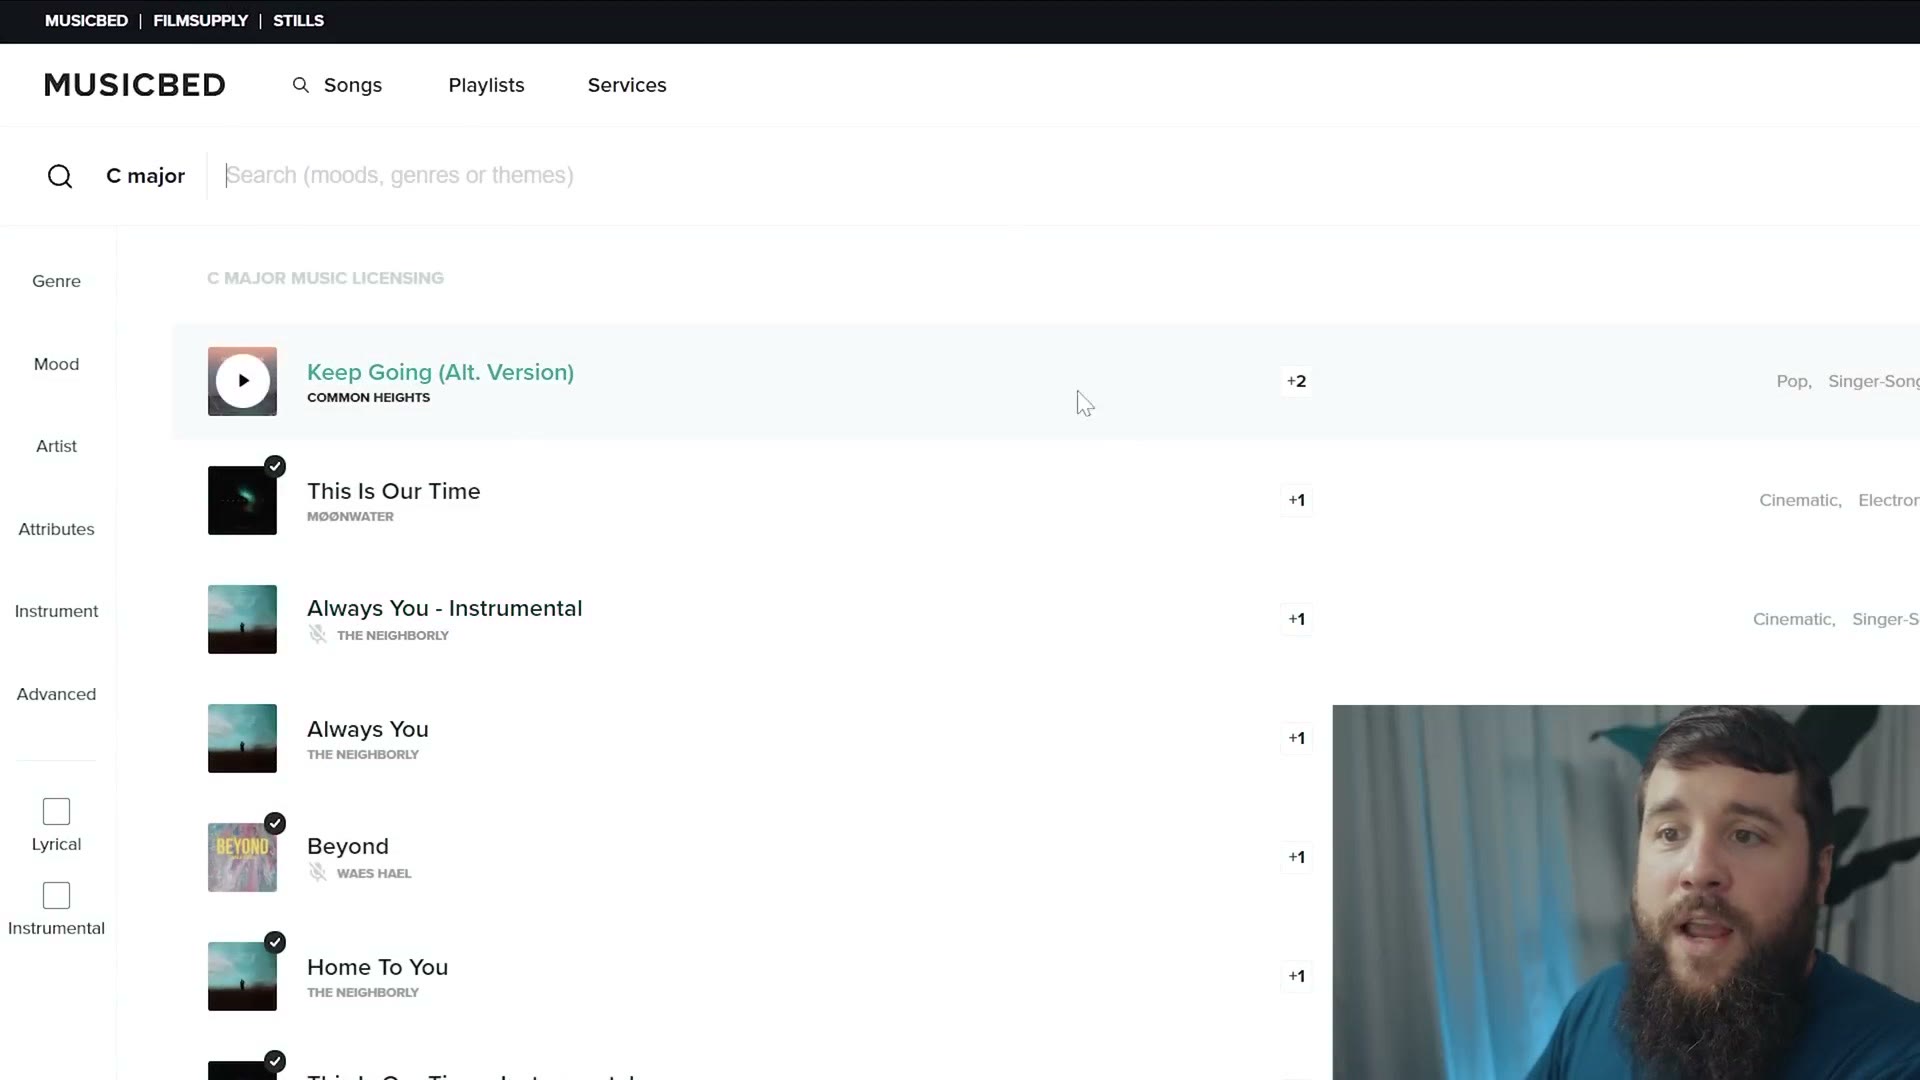
Task: Open the Keep Going (Alt. Version) song title
Action: 440,372
